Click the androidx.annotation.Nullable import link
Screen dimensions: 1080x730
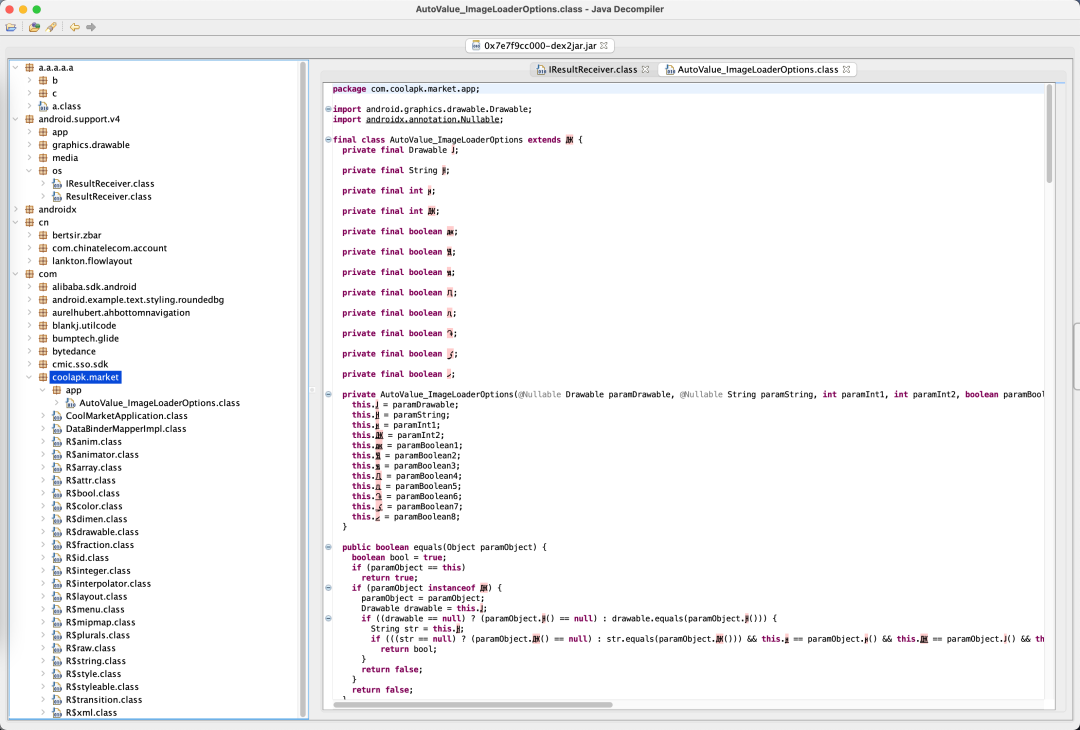click(x=433, y=119)
